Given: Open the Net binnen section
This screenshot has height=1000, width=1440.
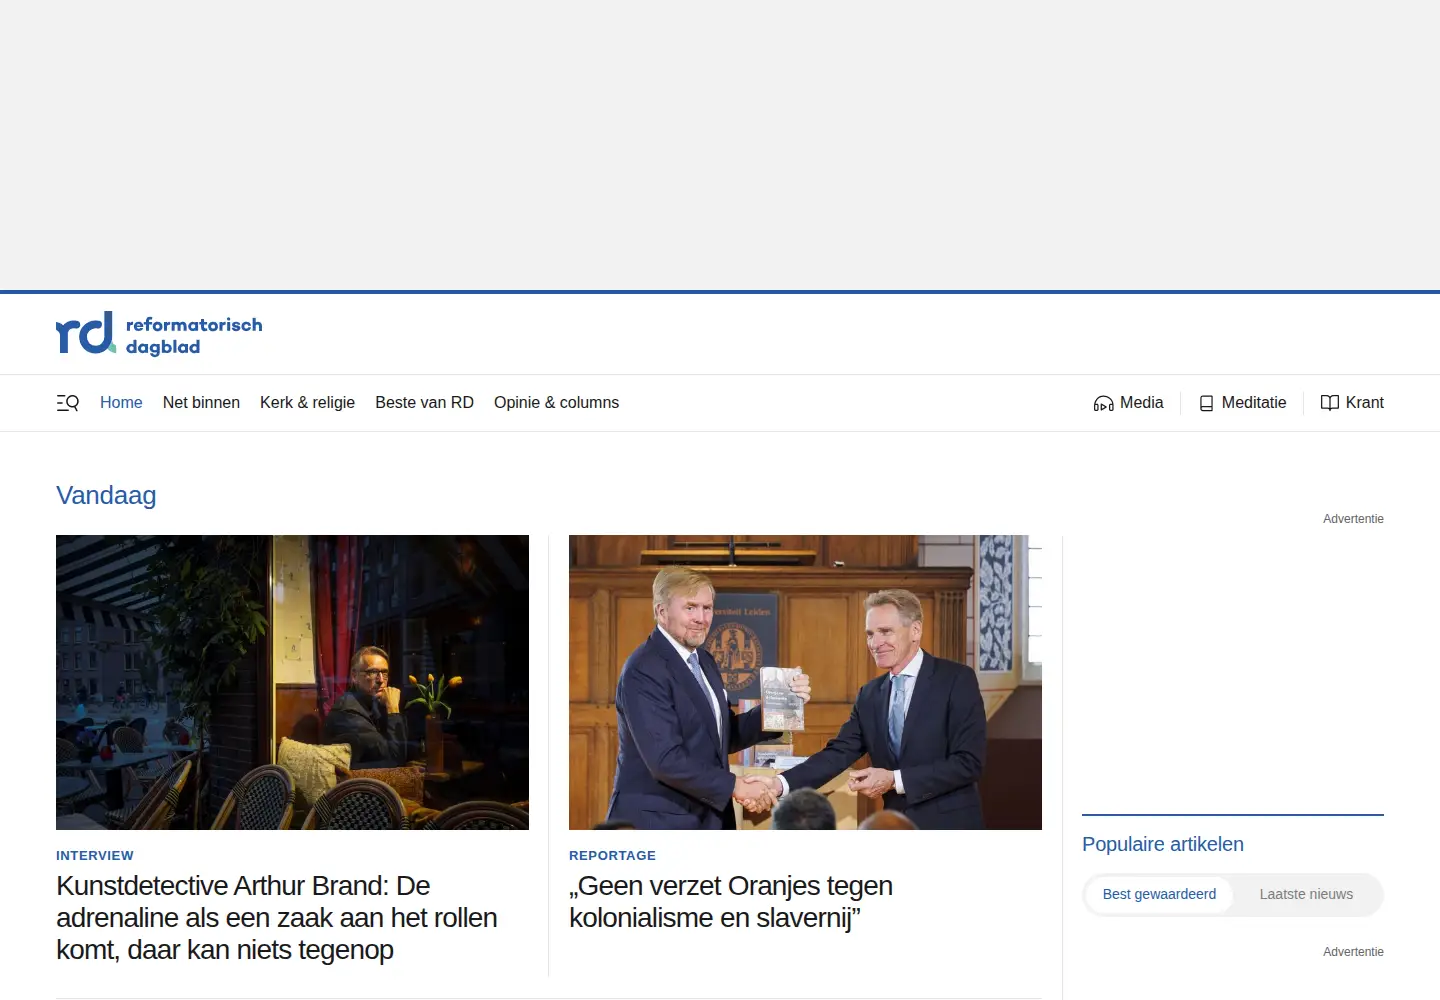Looking at the screenshot, I should (201, 403).
